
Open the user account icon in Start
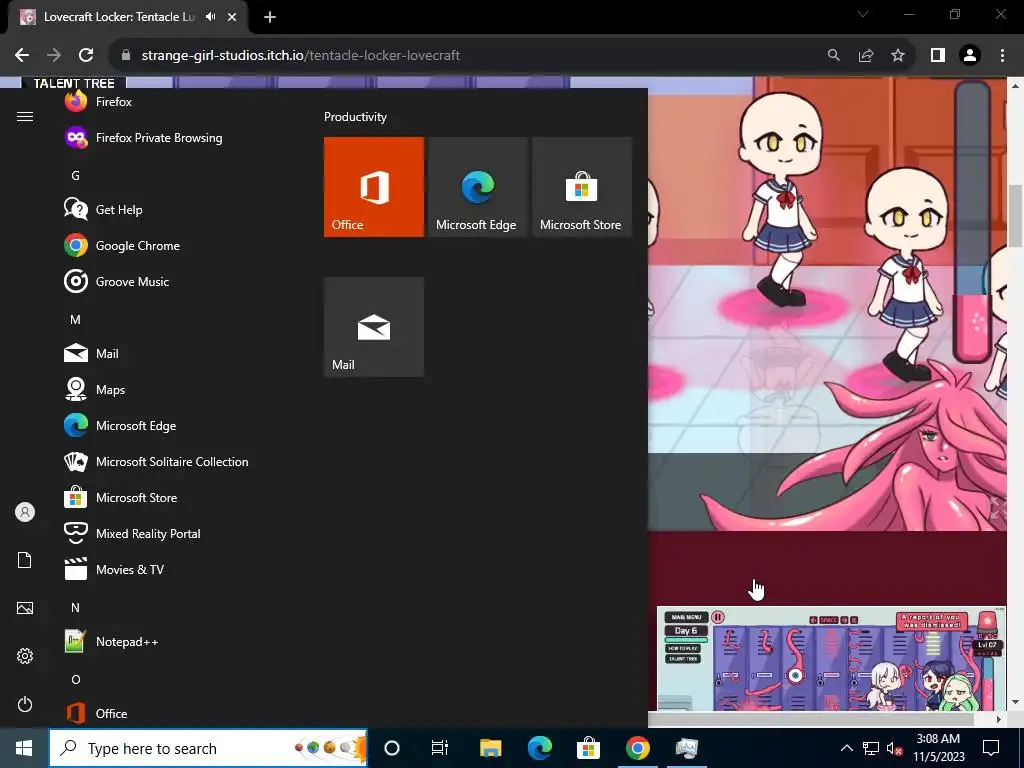(25, 512)
